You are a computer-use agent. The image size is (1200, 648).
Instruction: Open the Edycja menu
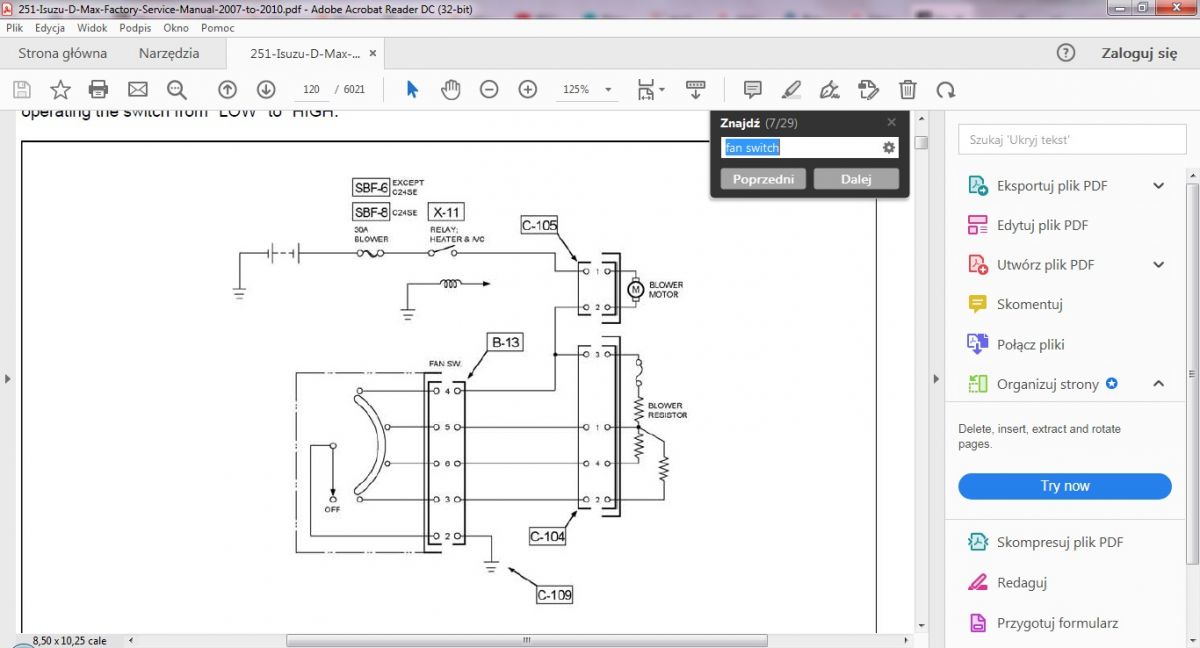50,28
